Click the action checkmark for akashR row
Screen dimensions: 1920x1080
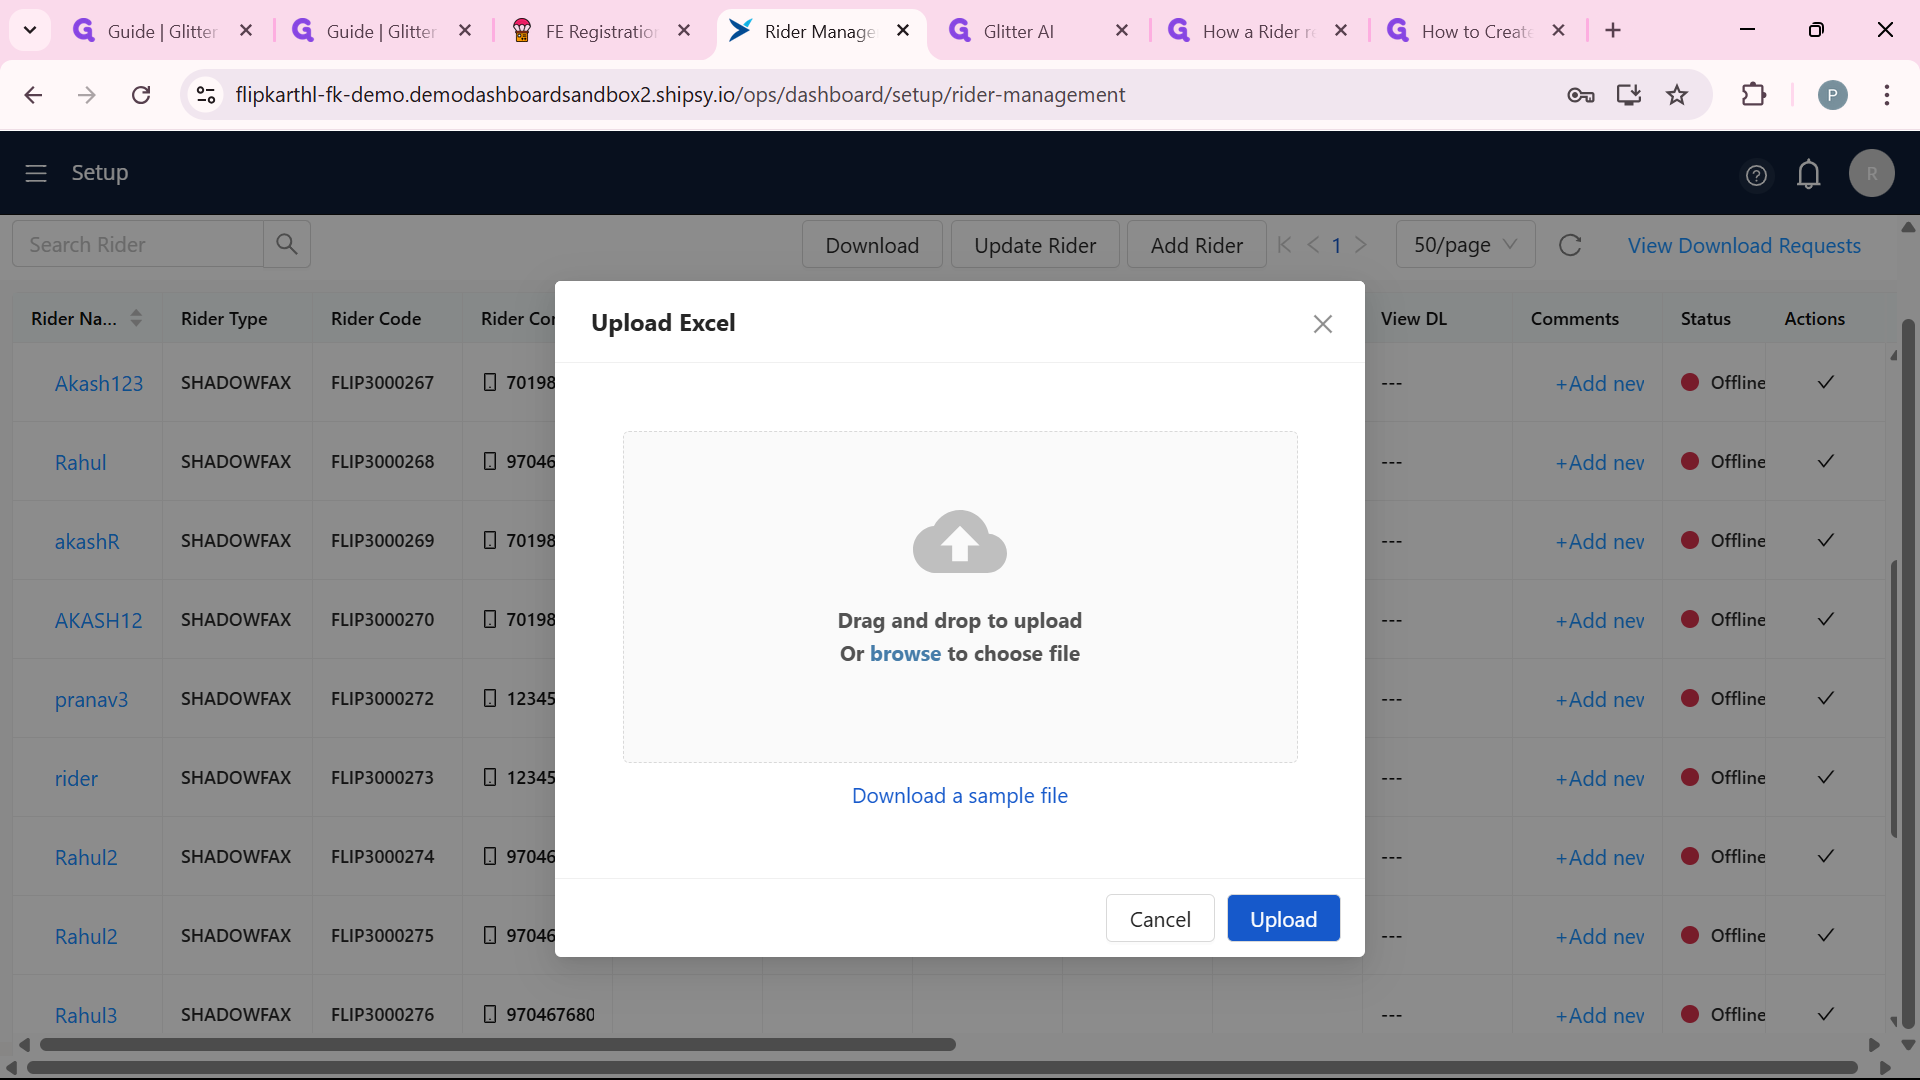[x=1825, y=541]
